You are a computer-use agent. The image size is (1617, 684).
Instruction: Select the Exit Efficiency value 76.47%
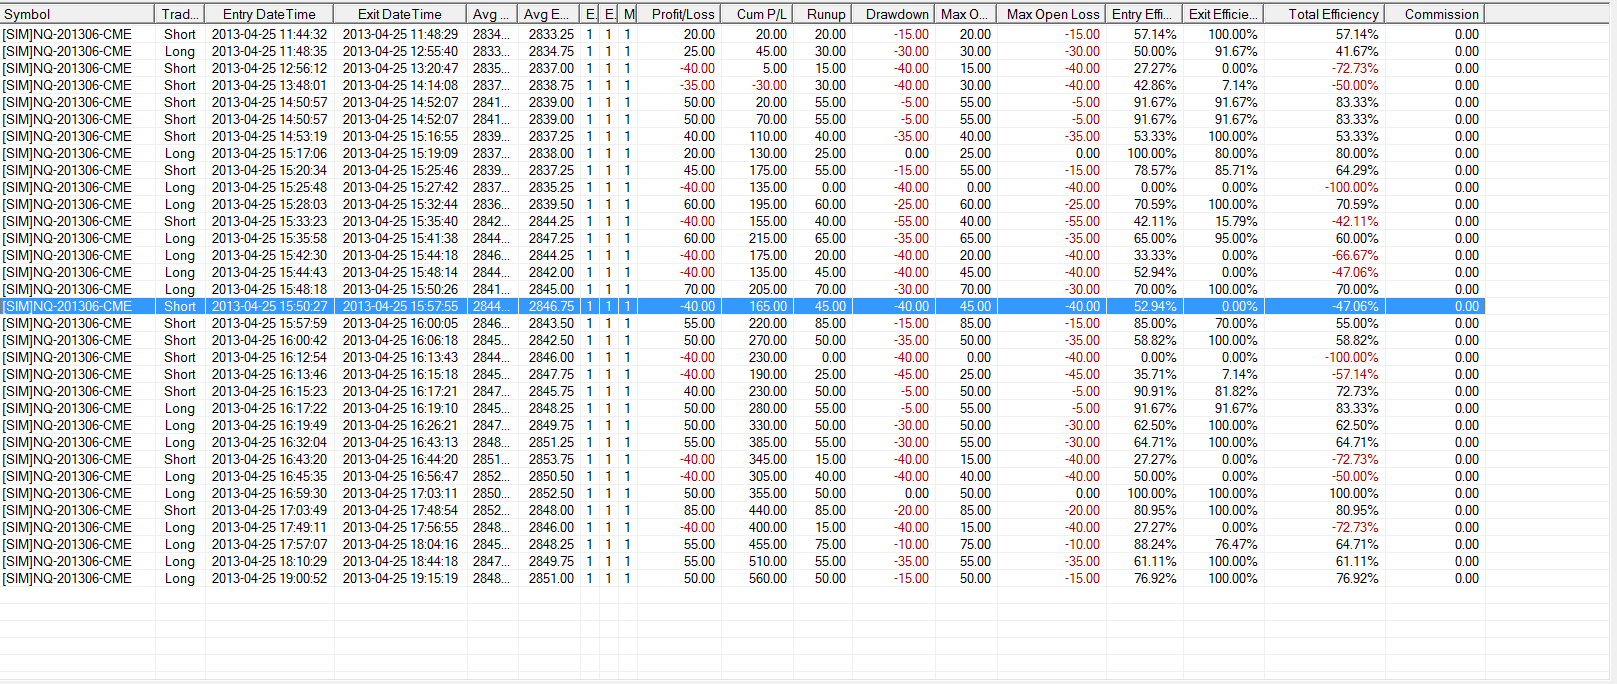click(1236, 544)
